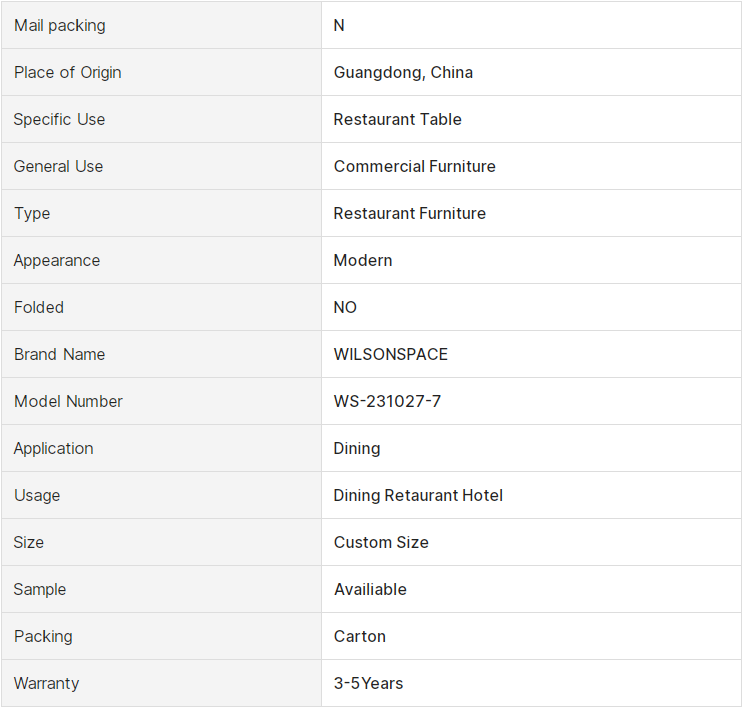Click the 3-5Years warranty value
Viewport: 743px width, 707px height.
click(x=368, y=683)
